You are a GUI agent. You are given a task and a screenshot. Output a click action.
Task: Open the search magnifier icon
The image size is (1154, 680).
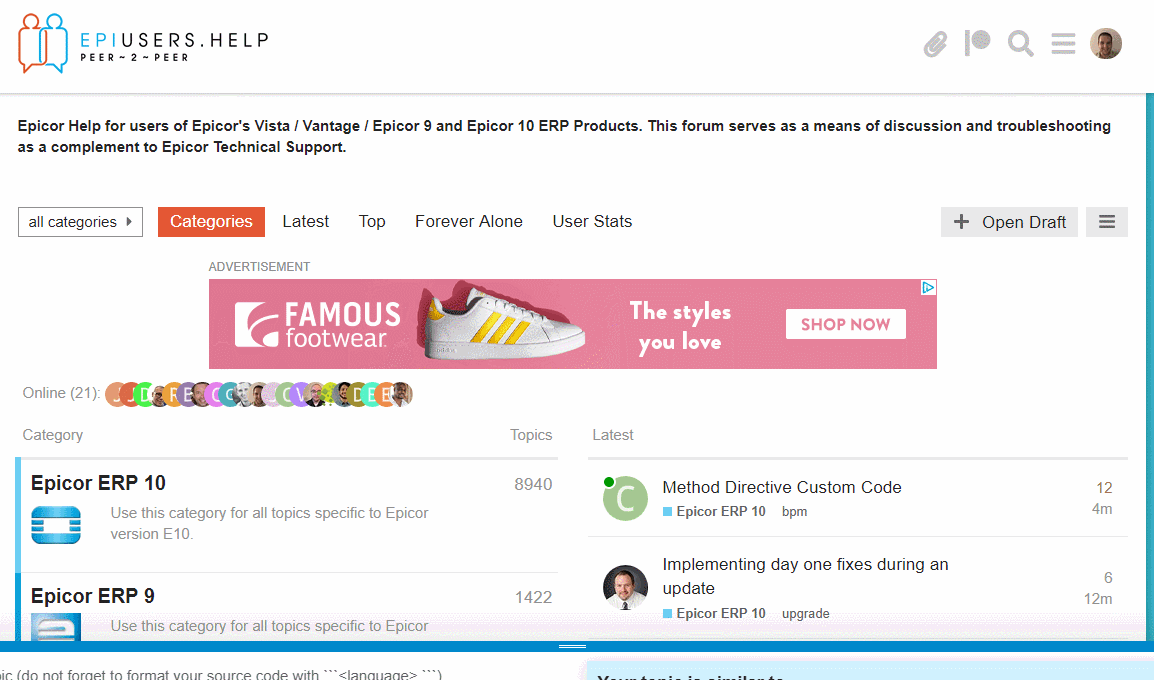(x=1020, y=43)
